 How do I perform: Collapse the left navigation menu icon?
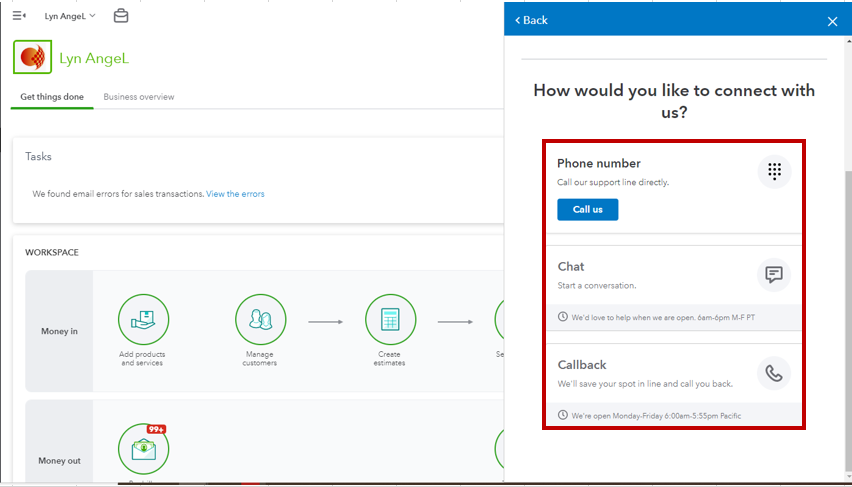(19, 16)
